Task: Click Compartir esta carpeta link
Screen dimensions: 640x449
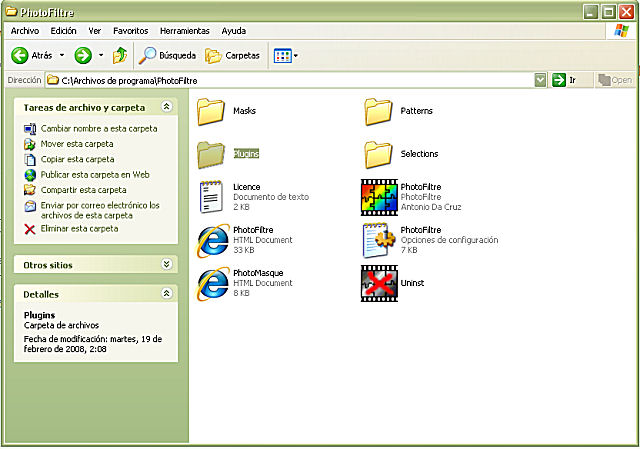Action: 83,190
